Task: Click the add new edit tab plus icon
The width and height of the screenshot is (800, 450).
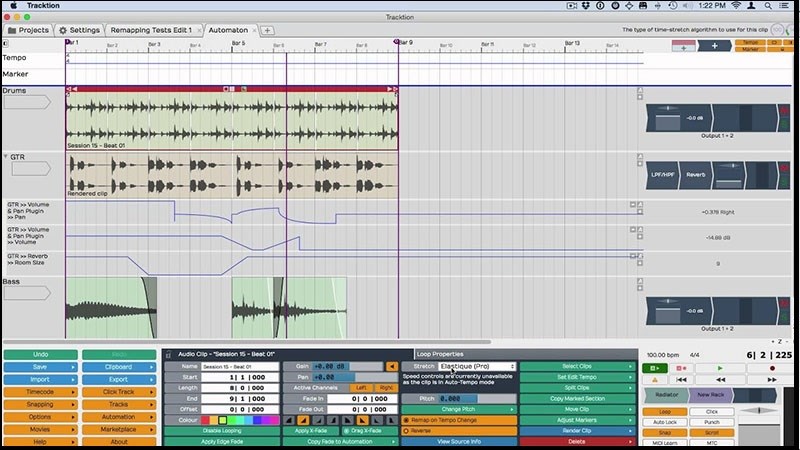Action: pos(268,30)
